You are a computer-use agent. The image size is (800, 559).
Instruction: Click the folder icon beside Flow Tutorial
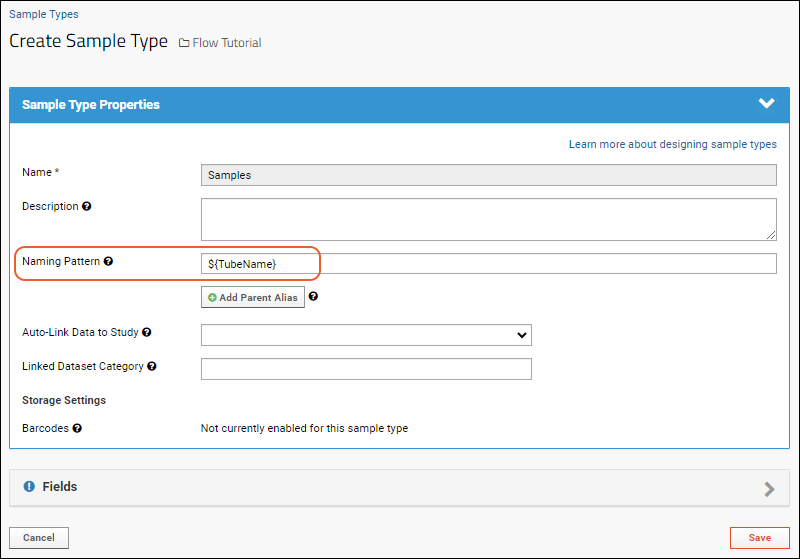(184, 43)
